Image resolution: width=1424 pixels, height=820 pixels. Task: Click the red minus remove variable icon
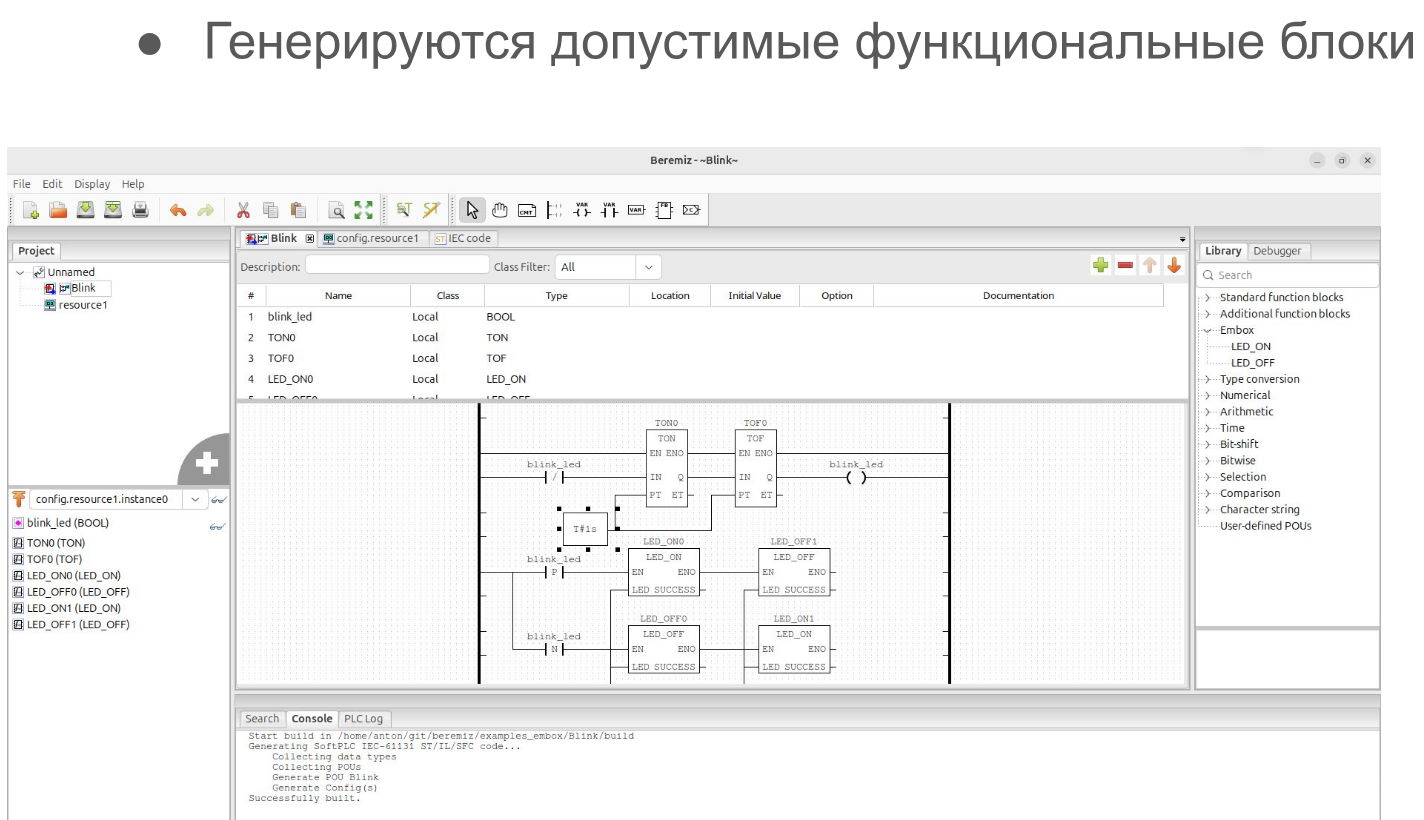point(1125,266)
